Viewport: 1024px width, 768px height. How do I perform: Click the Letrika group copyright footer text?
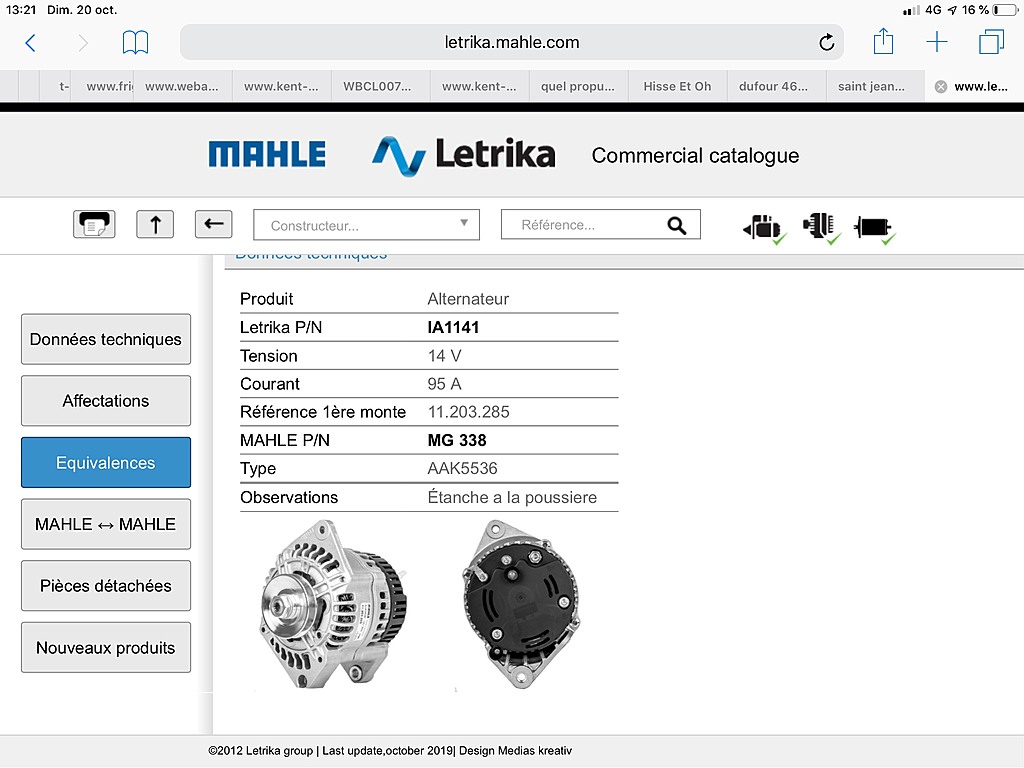tap(390, 751)
